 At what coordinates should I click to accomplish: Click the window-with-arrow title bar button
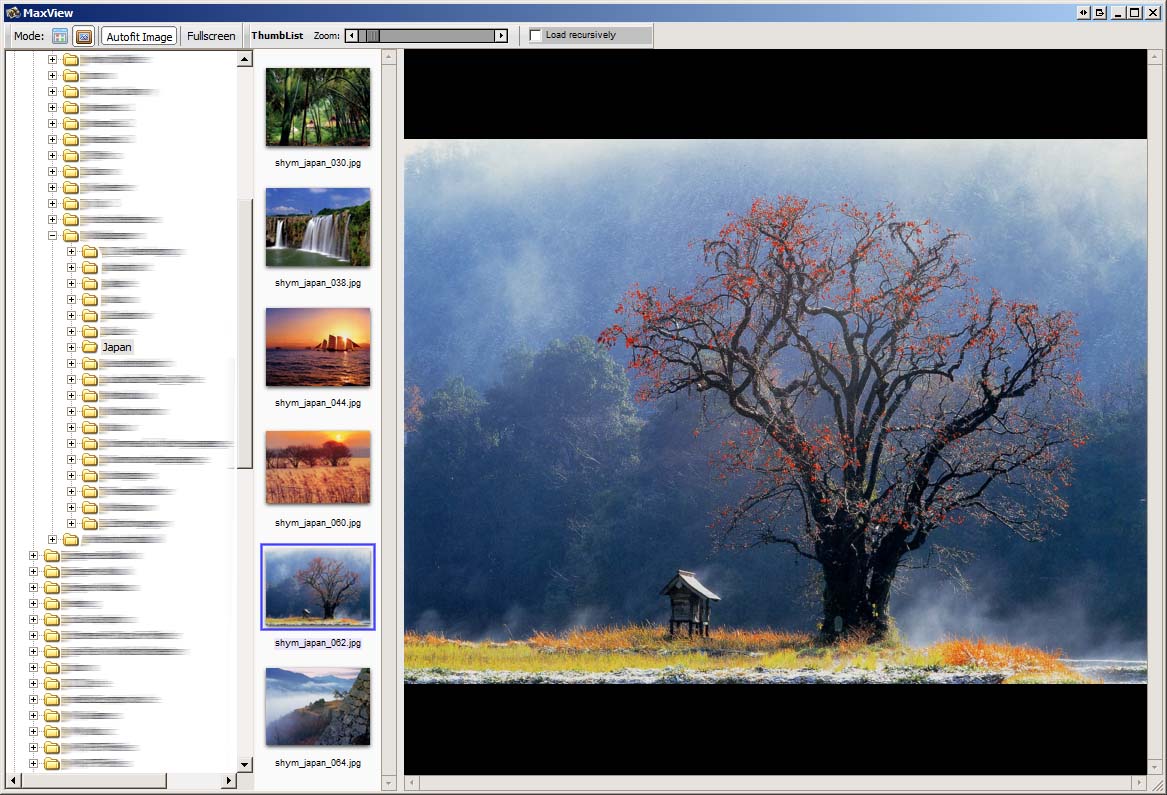(1099, 12)
